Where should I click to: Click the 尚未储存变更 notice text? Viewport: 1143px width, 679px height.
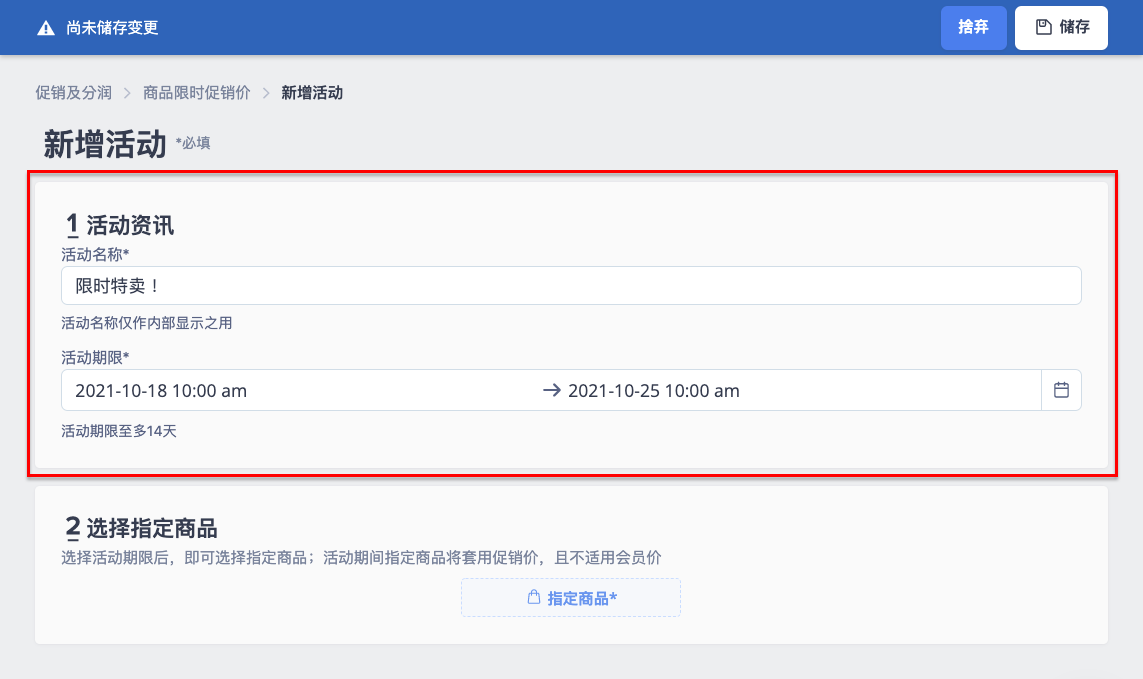point(112,28)
